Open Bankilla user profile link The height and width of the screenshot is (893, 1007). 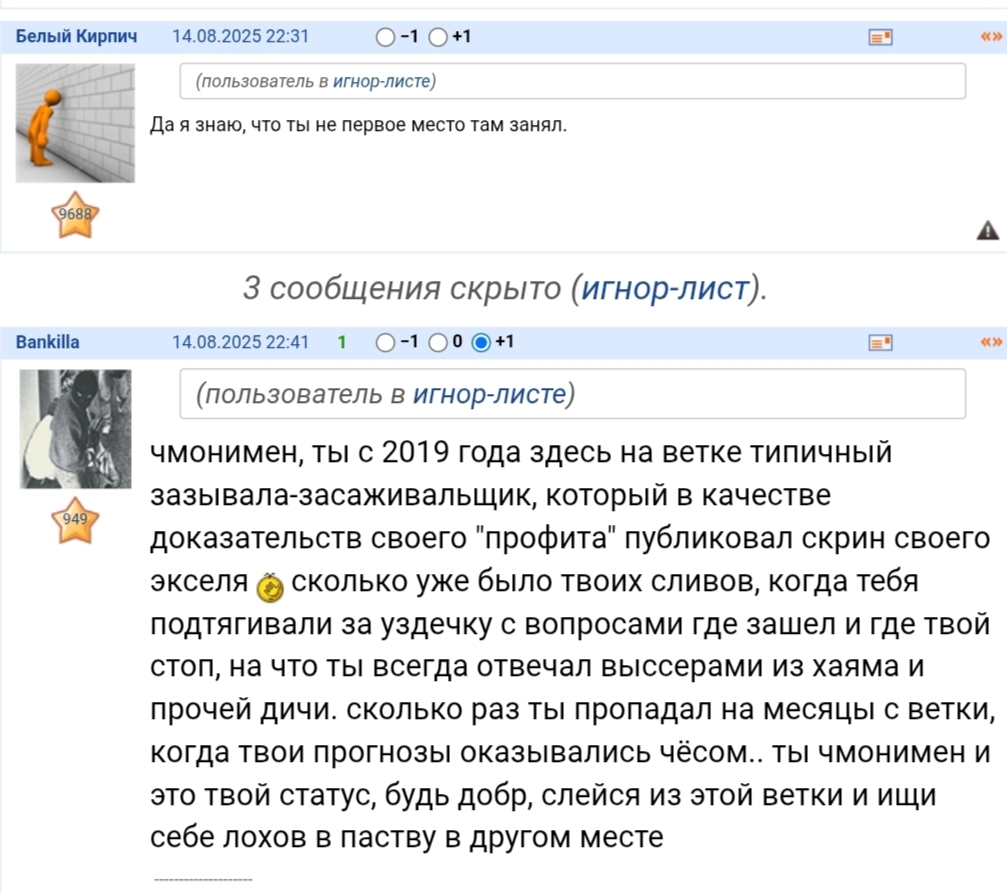(48, 342)
